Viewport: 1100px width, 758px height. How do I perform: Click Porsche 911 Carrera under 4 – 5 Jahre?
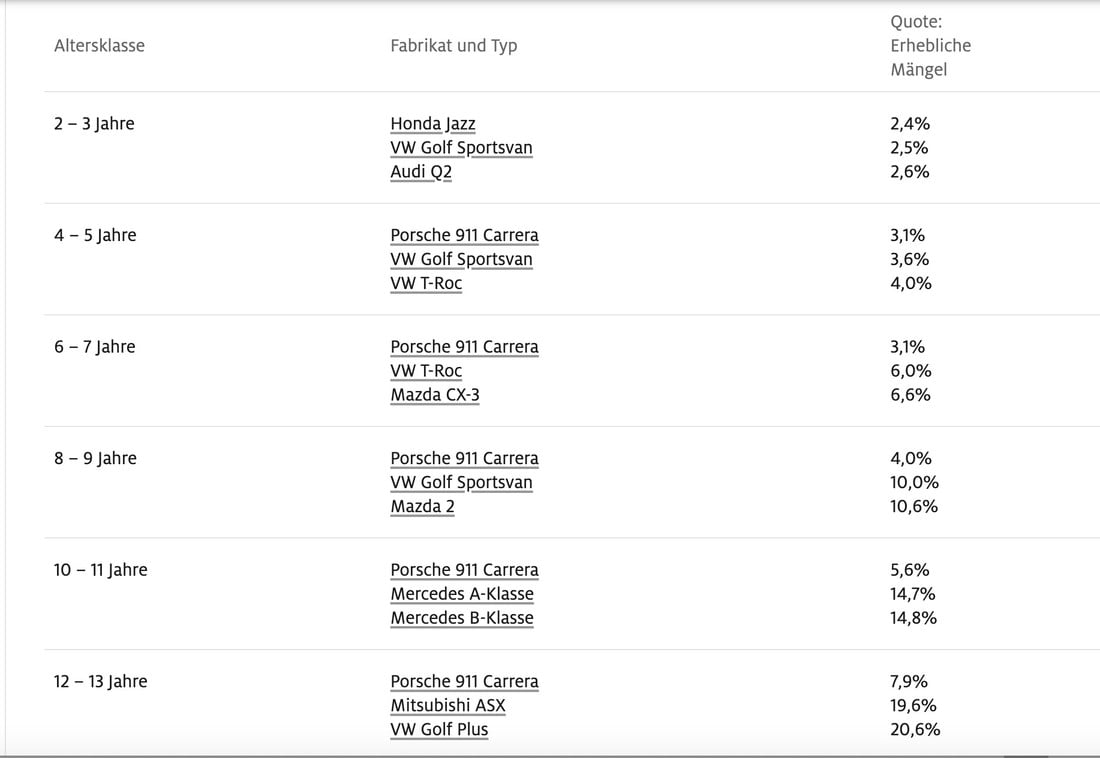coord(464,236)
